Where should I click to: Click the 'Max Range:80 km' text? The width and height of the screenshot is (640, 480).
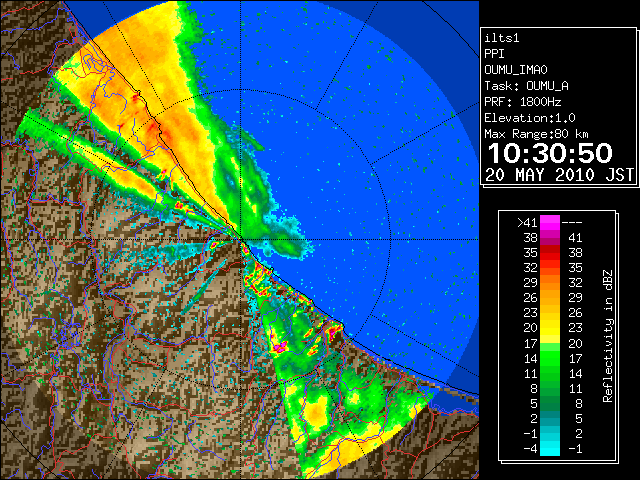click(x=536, y=134)
